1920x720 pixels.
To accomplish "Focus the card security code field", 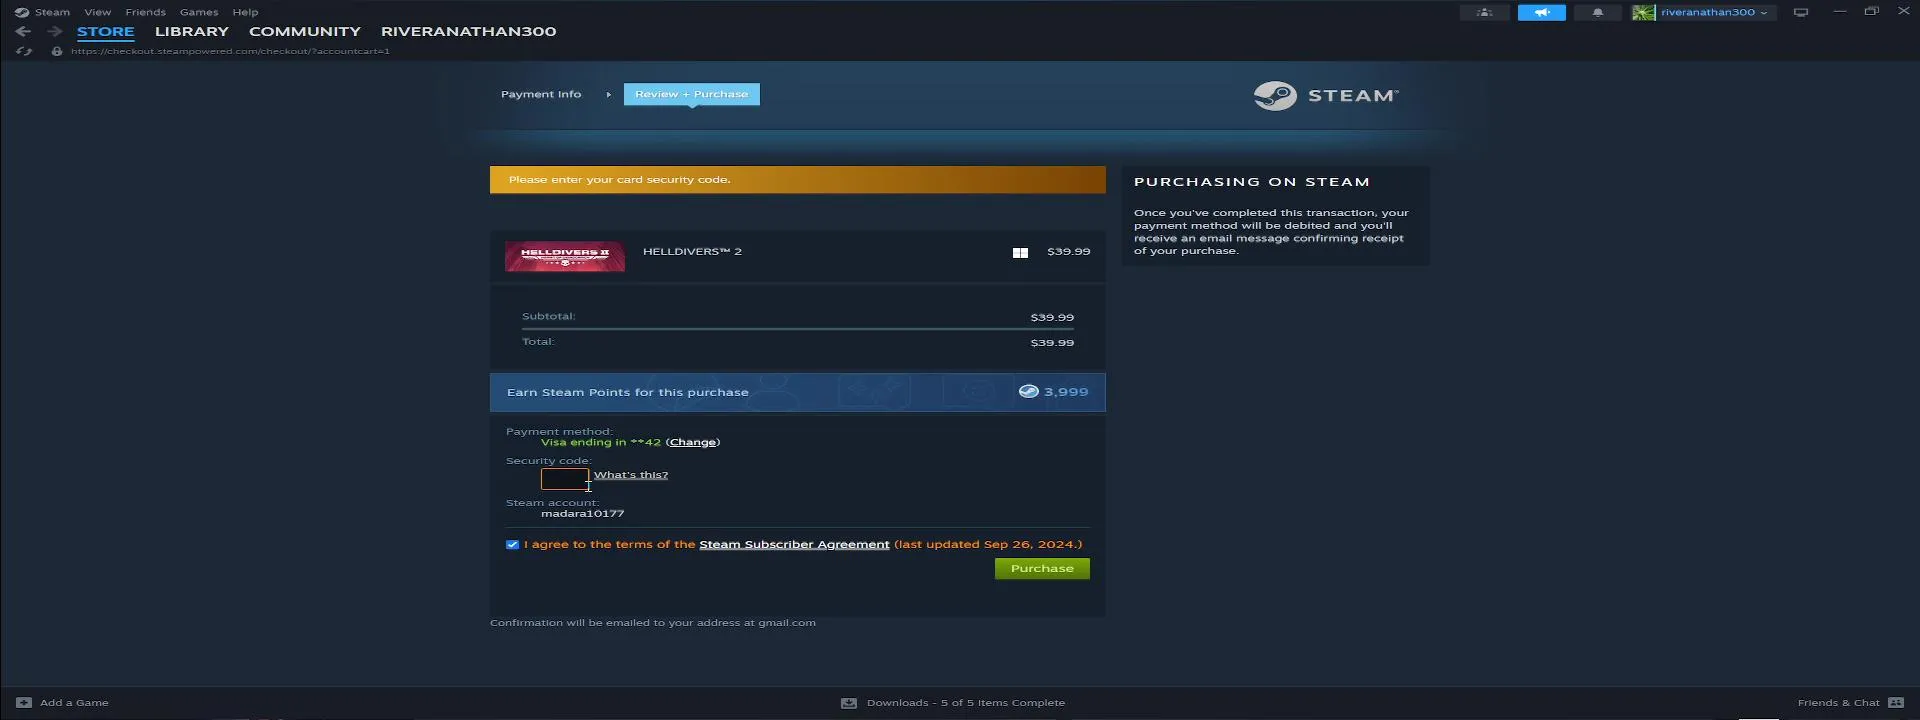I will pyautogui.click(x=565, y=479).
